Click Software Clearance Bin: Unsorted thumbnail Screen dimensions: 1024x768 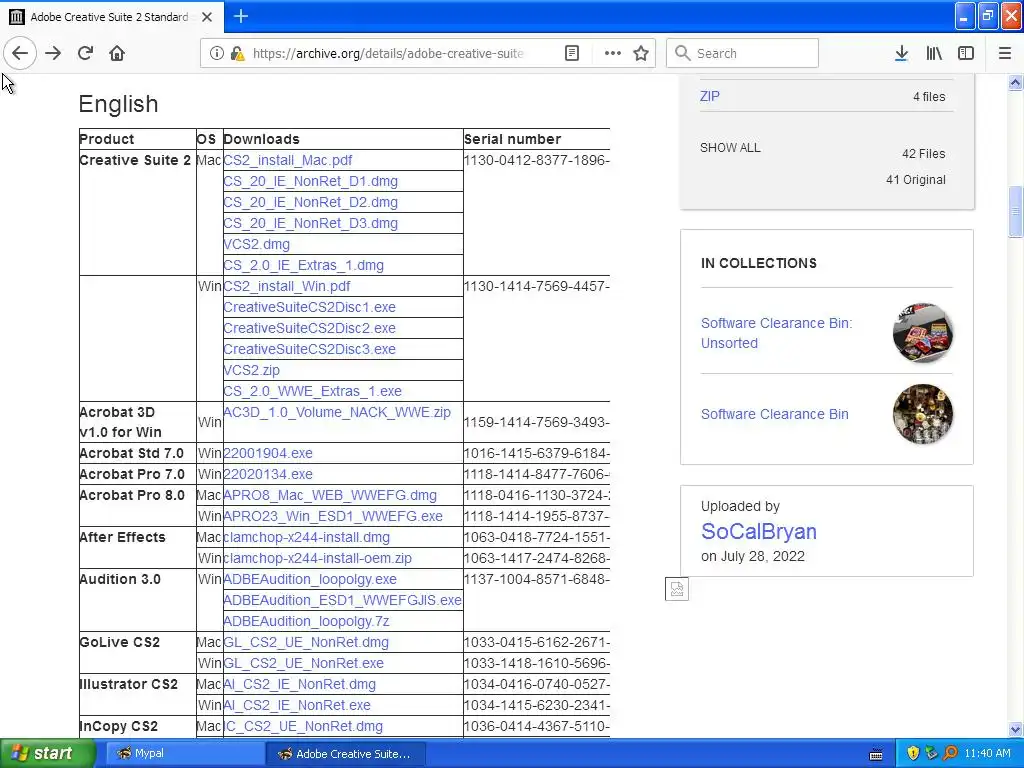pyautogui.click(x=922, y=333)
